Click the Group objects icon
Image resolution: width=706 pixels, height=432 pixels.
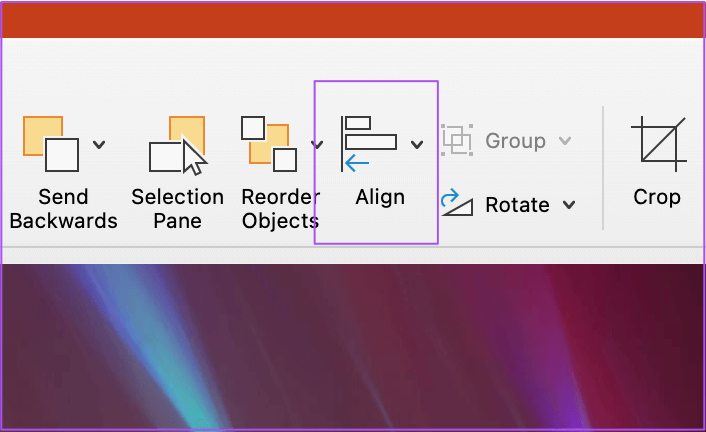[457, 140]
